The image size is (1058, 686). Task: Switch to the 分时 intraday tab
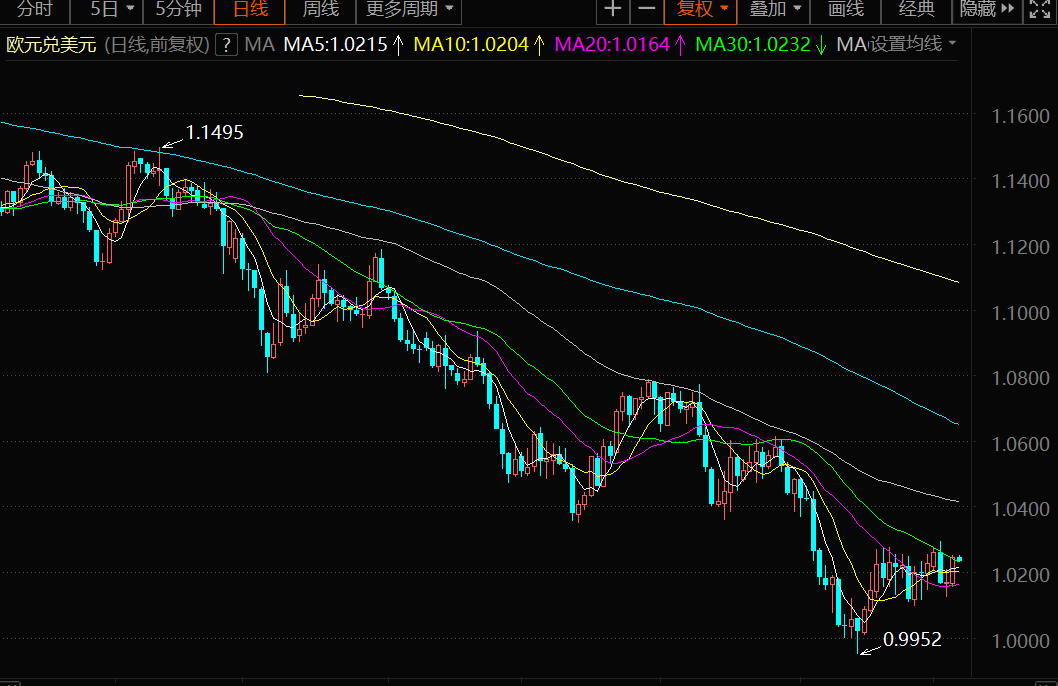click(x=34, y=9)
